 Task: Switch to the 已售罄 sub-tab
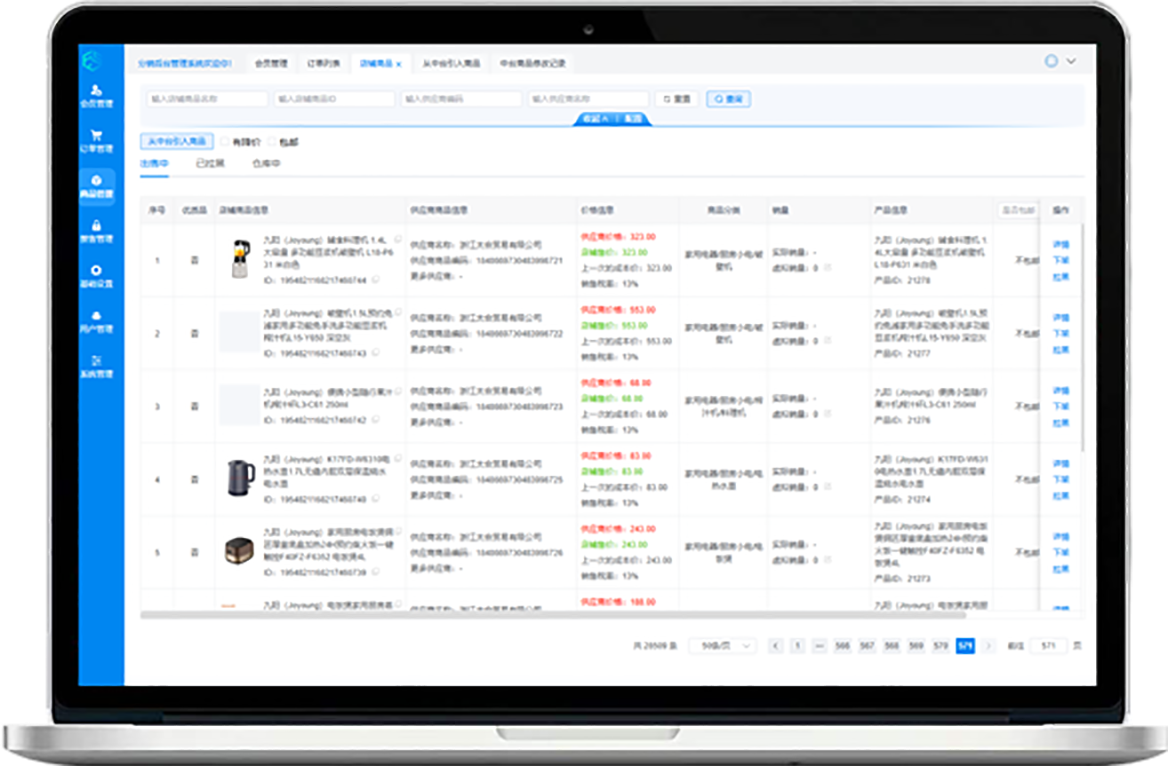210,163
